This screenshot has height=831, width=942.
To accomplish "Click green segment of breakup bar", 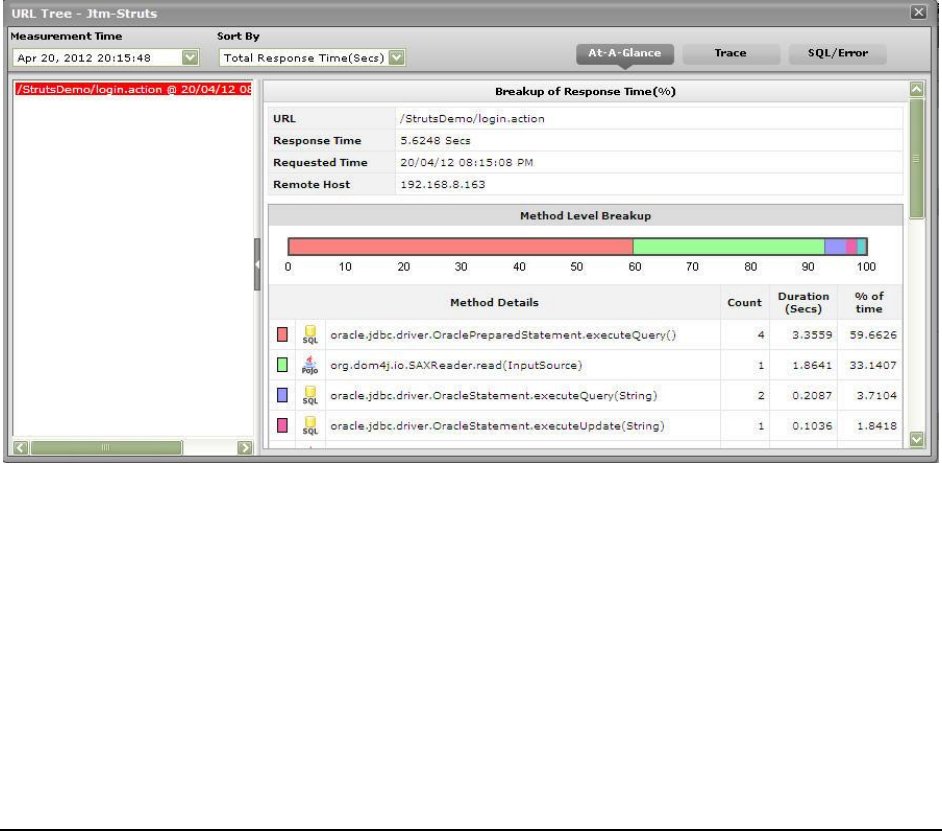I will pos(729,246).
